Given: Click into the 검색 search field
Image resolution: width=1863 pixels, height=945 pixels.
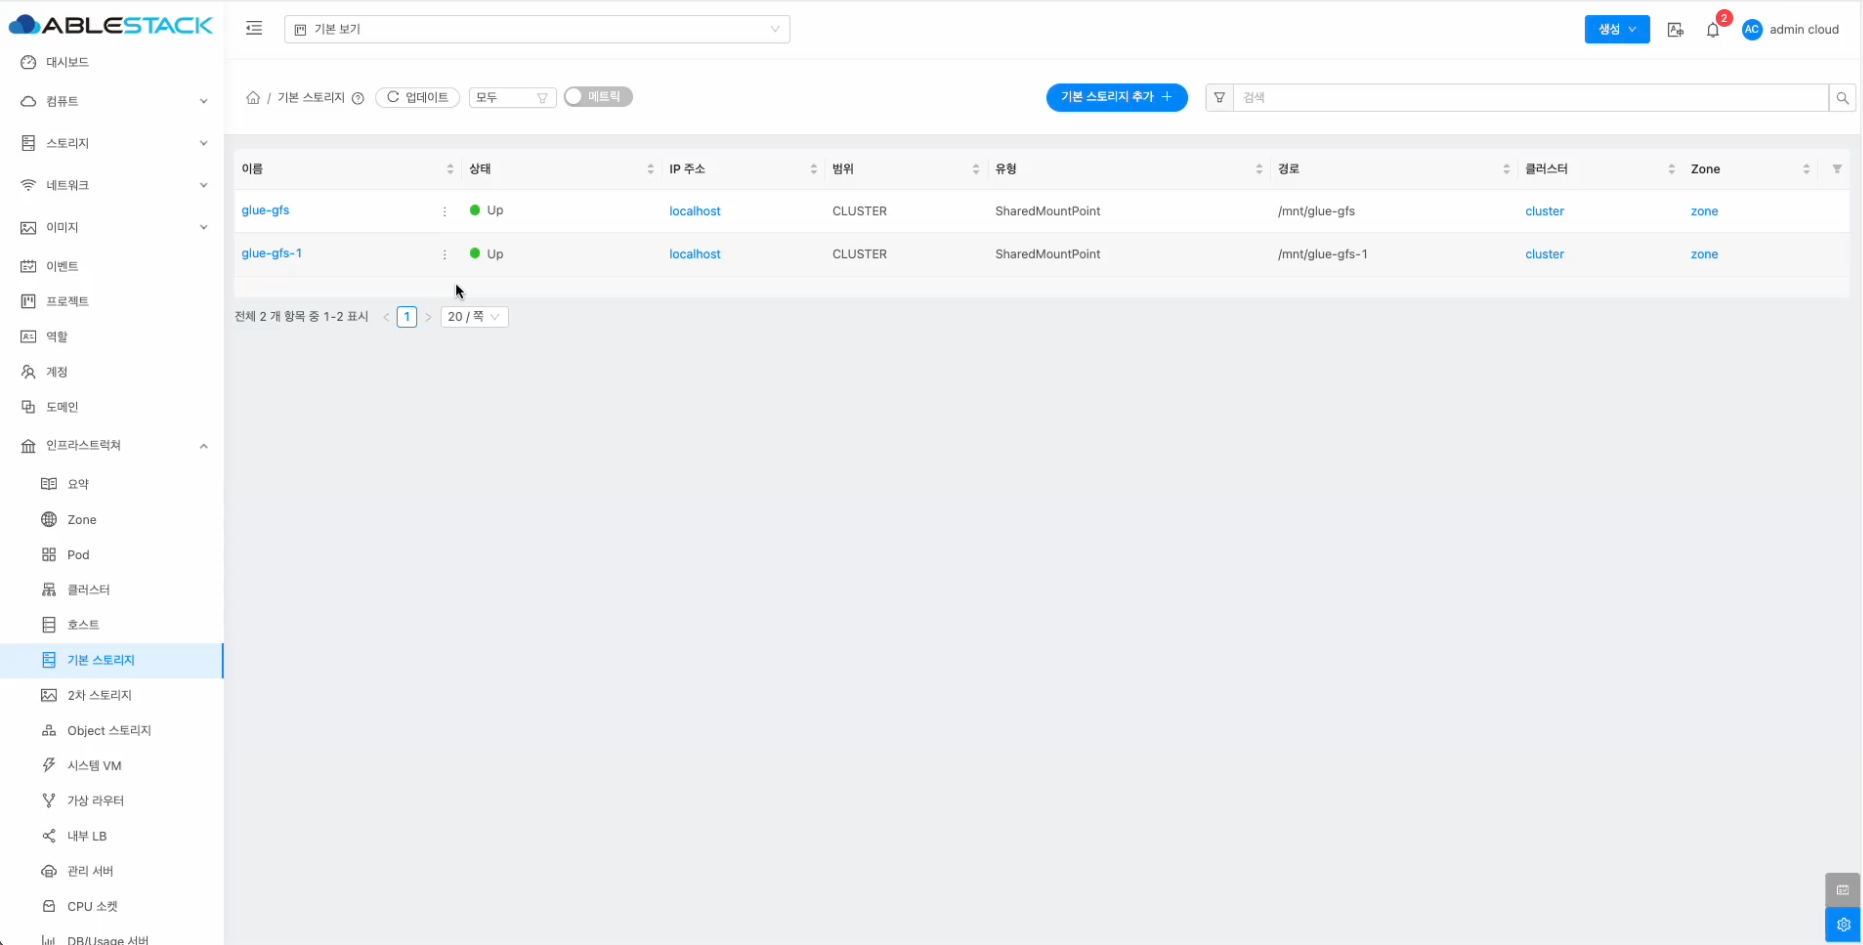Looking at the screenshot, I should point(1530,98).
